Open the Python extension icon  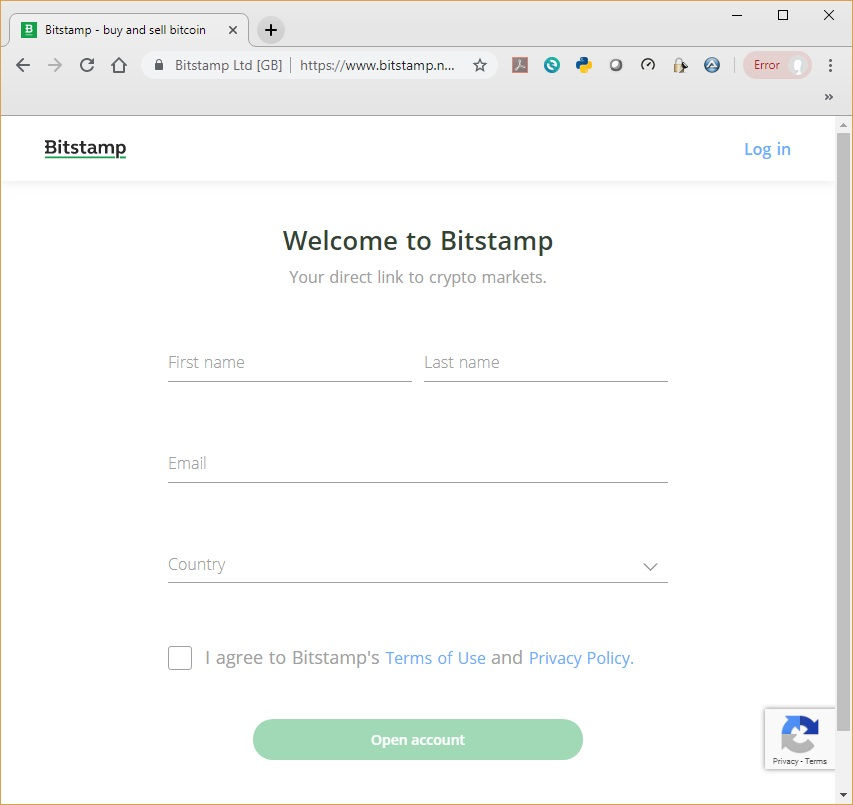tap(584, 65)
